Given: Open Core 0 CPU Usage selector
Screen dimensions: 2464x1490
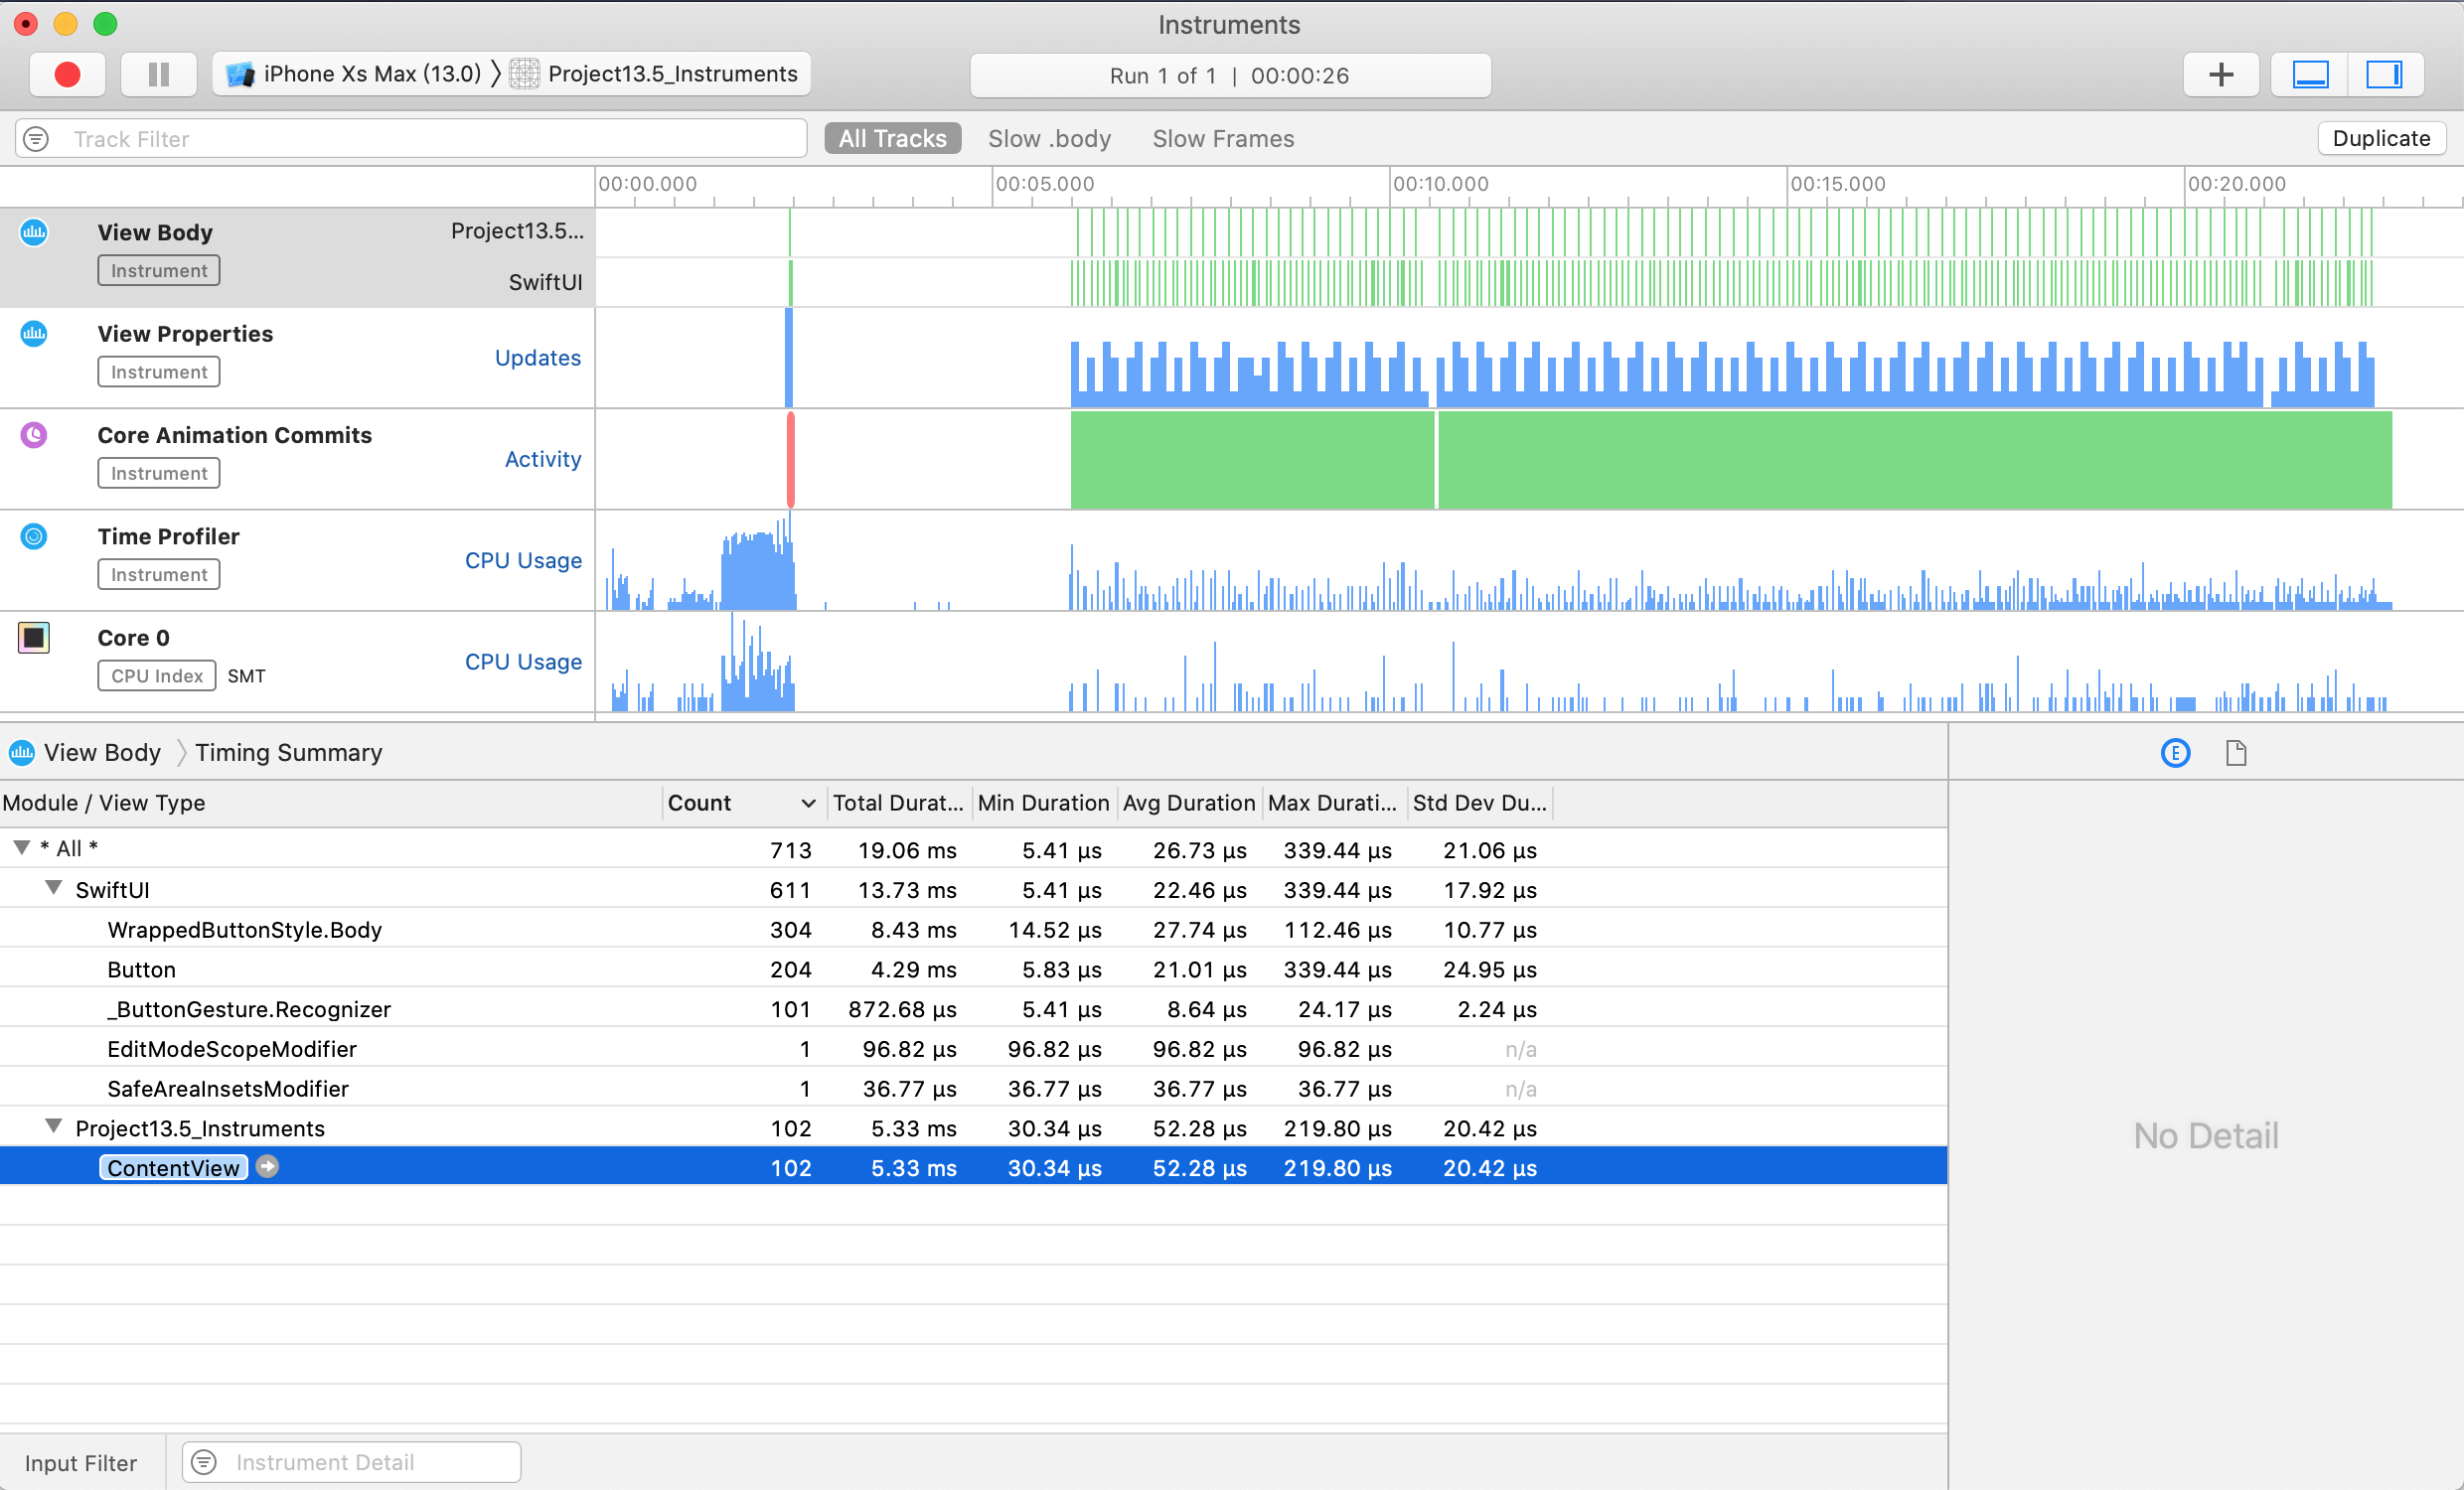Looking at the screenshot, I should pos(523,662).
